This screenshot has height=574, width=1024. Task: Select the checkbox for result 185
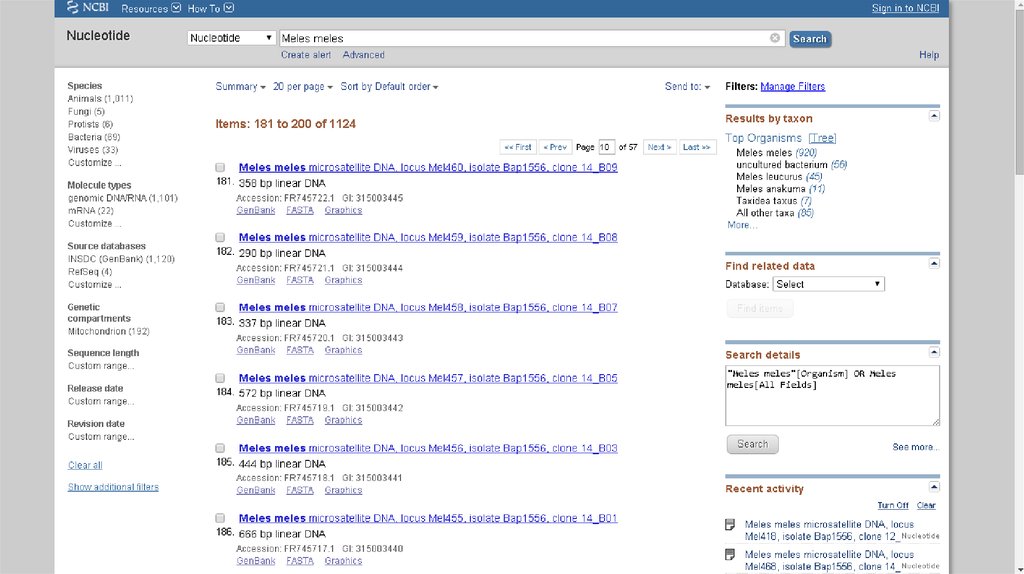pos(220,448)
